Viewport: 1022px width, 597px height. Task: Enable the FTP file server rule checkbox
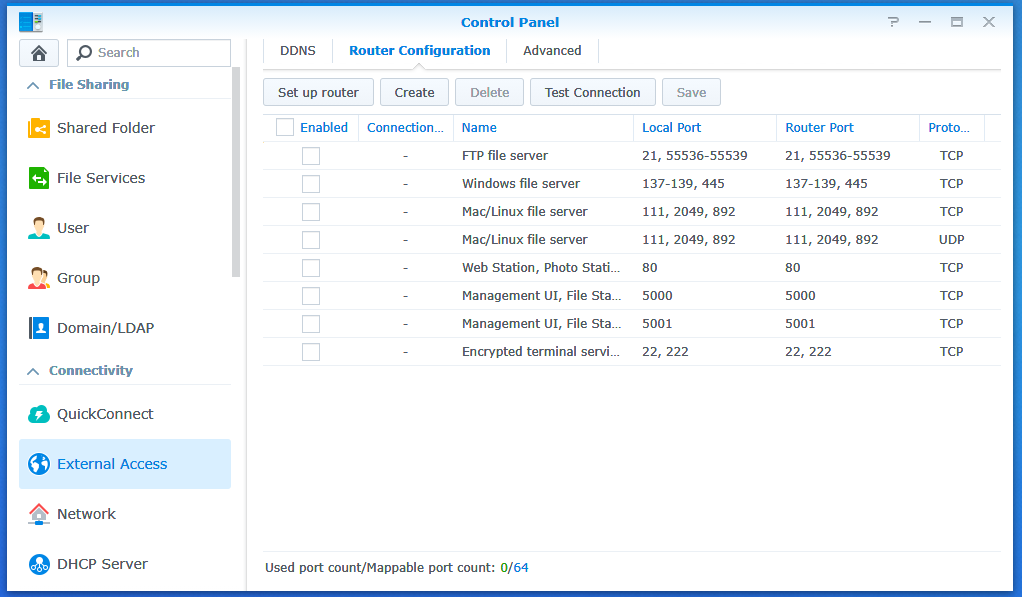[311, 156]
